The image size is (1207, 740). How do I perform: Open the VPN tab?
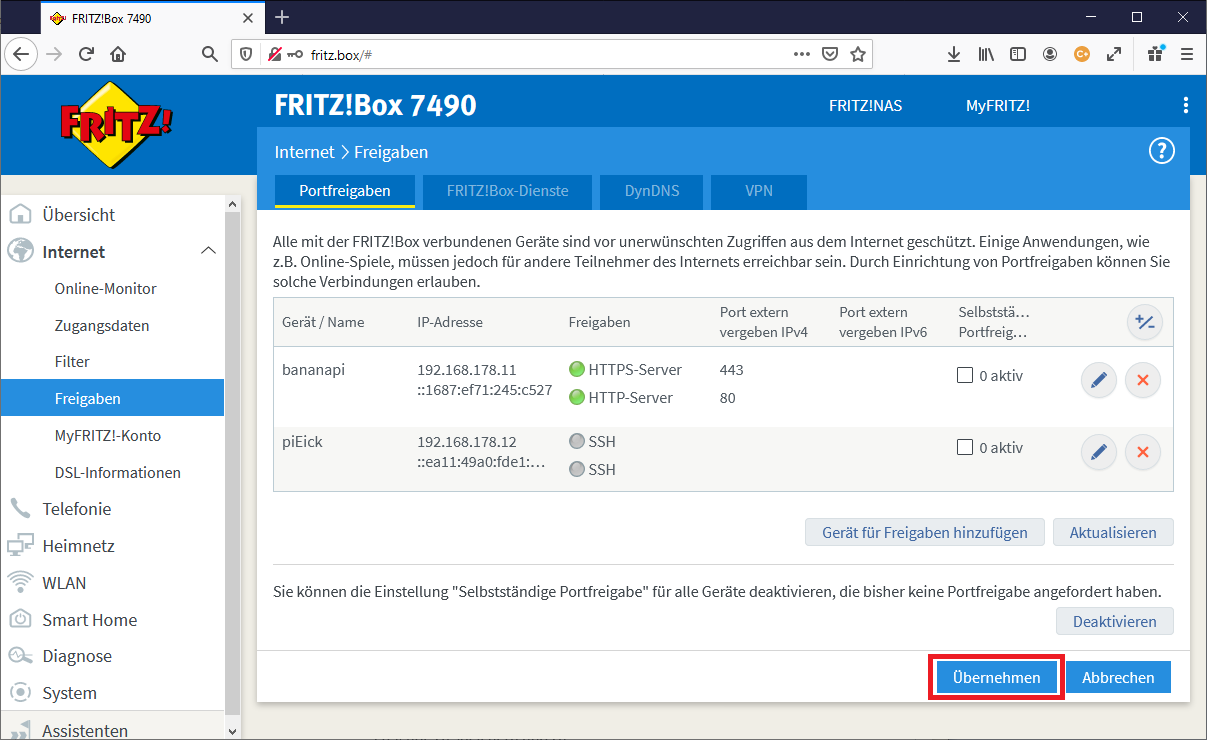click(759, 191)
